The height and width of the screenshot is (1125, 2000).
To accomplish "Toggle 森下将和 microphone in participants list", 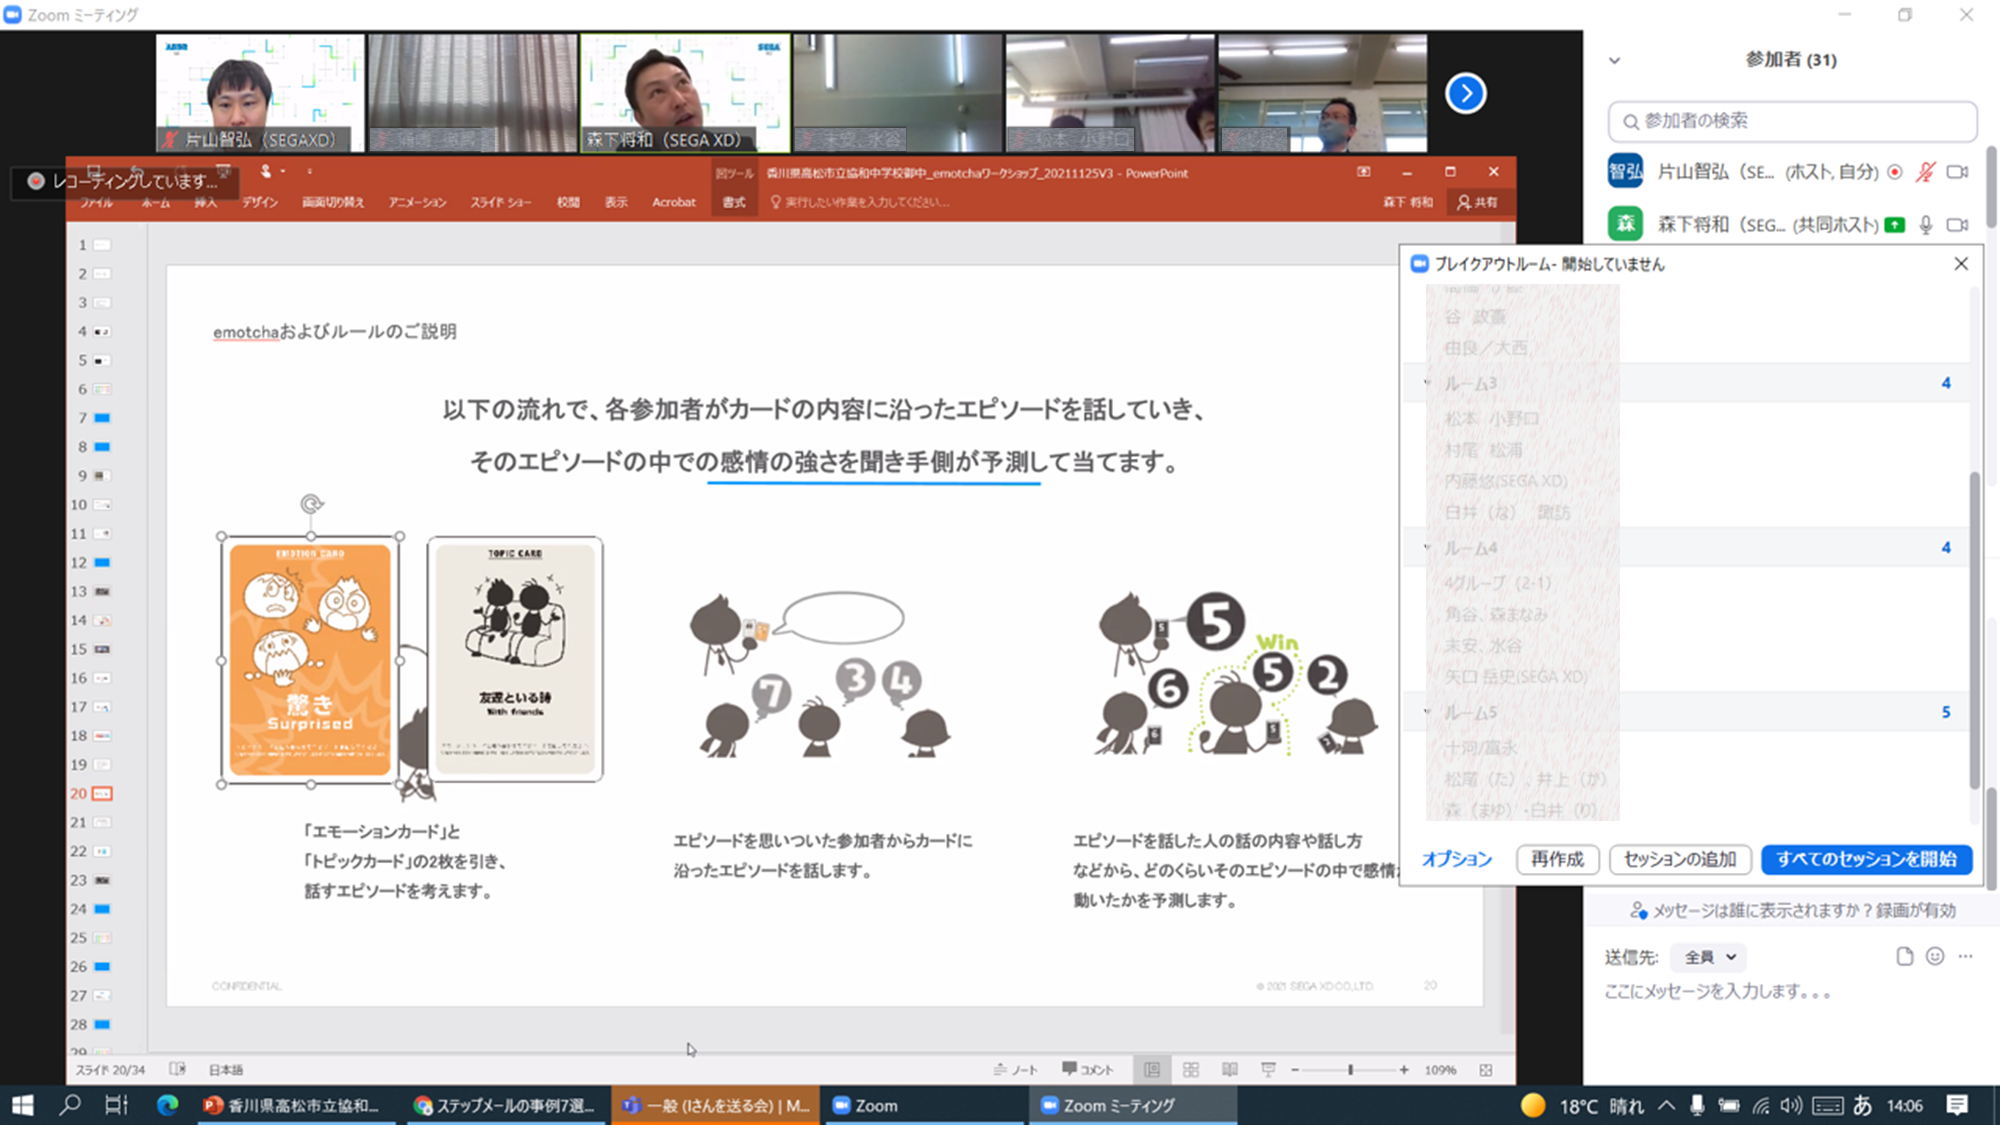I will click(x=1926, y=225).
